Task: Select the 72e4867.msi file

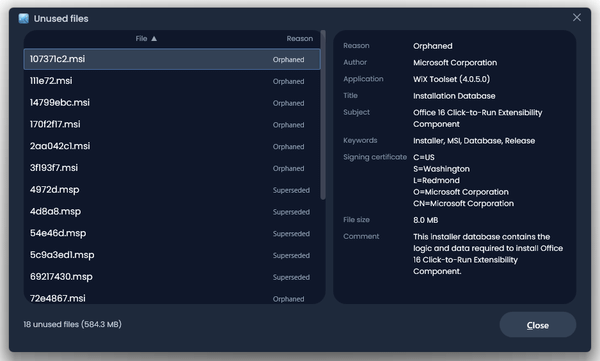Action: (x=172, y=297)
